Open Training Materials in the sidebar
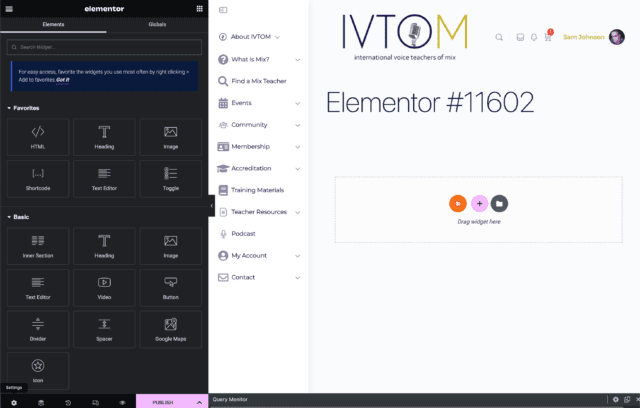This screenshot has height=408, width=640. point(257,189)
